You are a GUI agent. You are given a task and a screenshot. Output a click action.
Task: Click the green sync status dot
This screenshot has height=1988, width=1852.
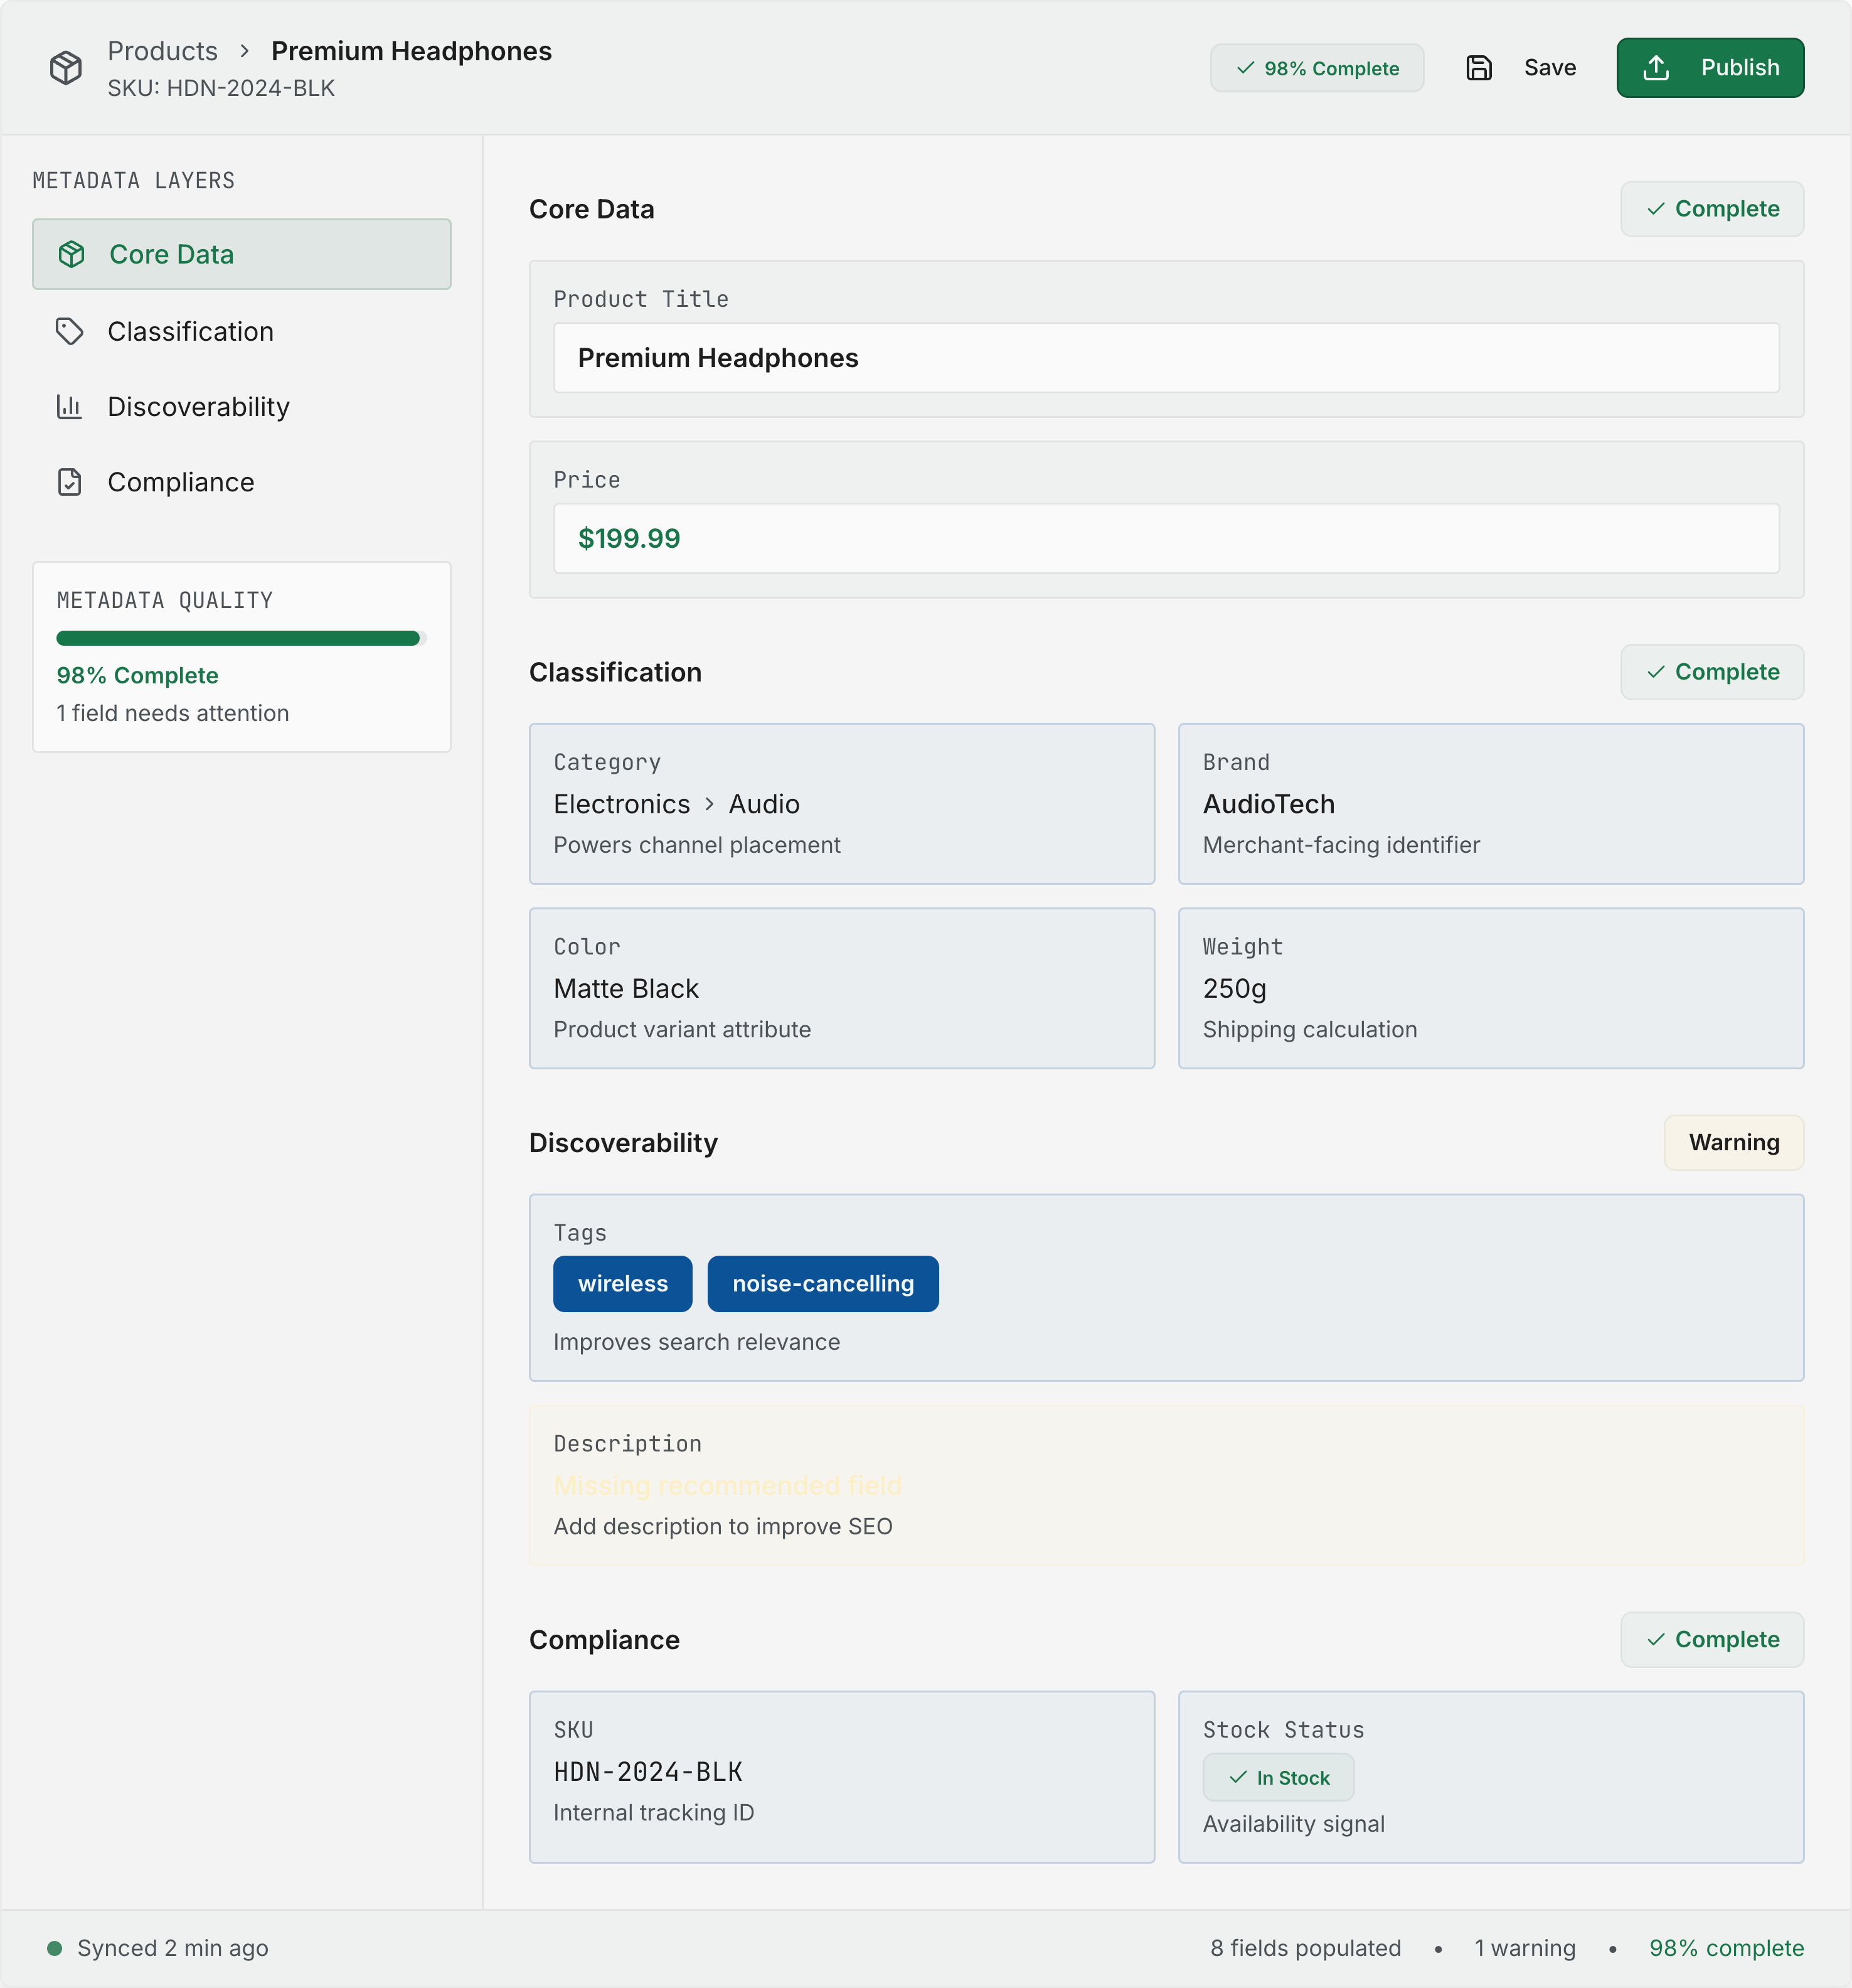(x=55, y=1947)
